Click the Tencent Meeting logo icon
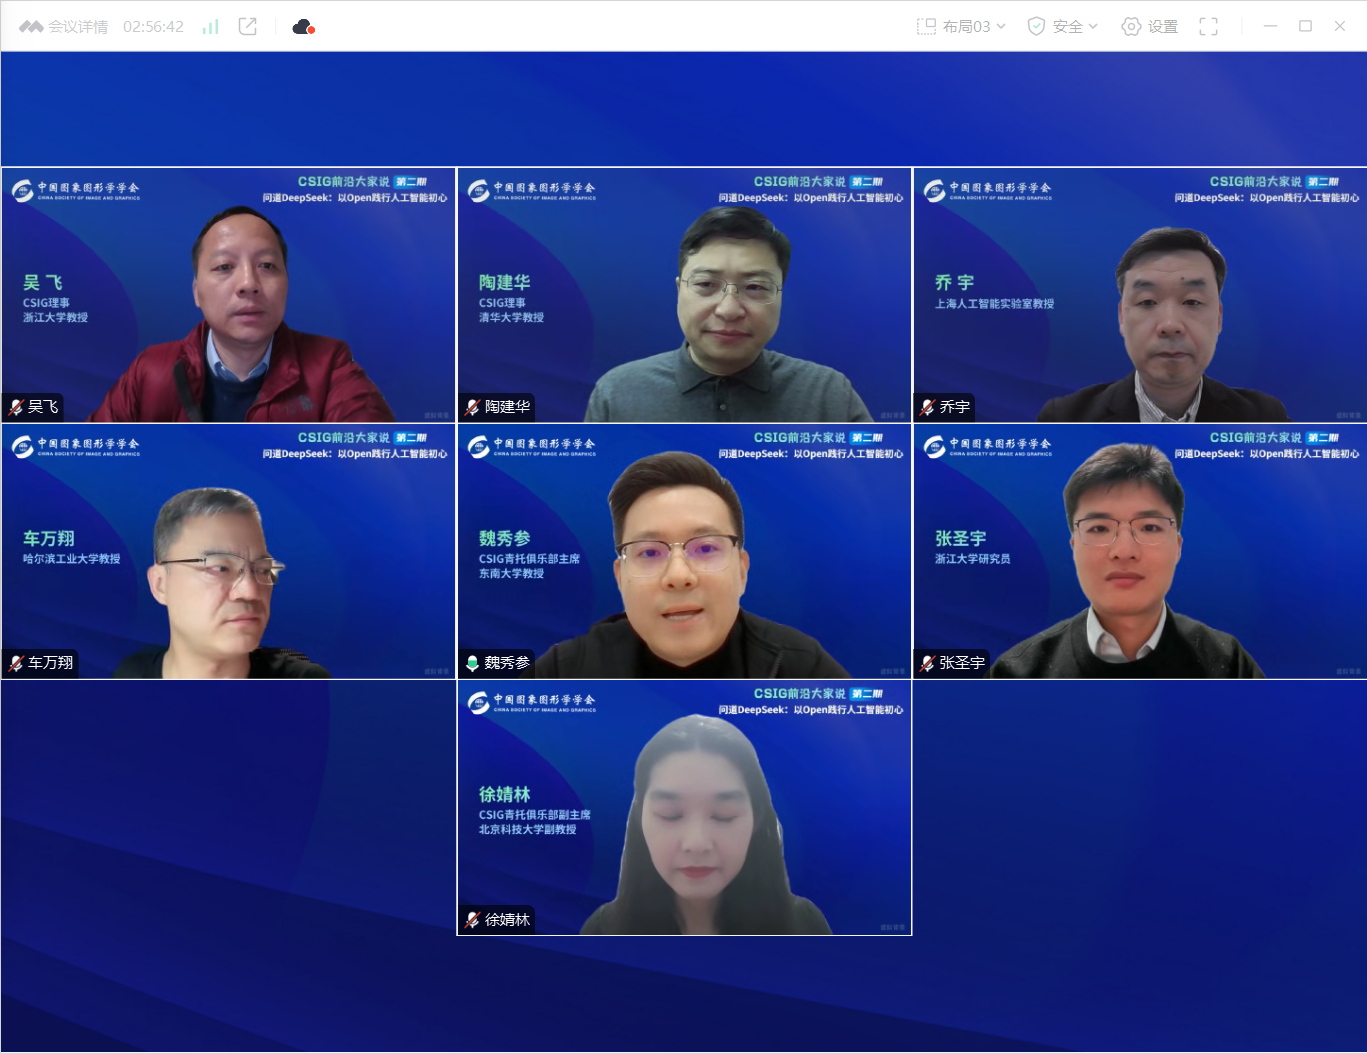Image resolution: width=1367 pixels, height=1054 pixels. 31,27
